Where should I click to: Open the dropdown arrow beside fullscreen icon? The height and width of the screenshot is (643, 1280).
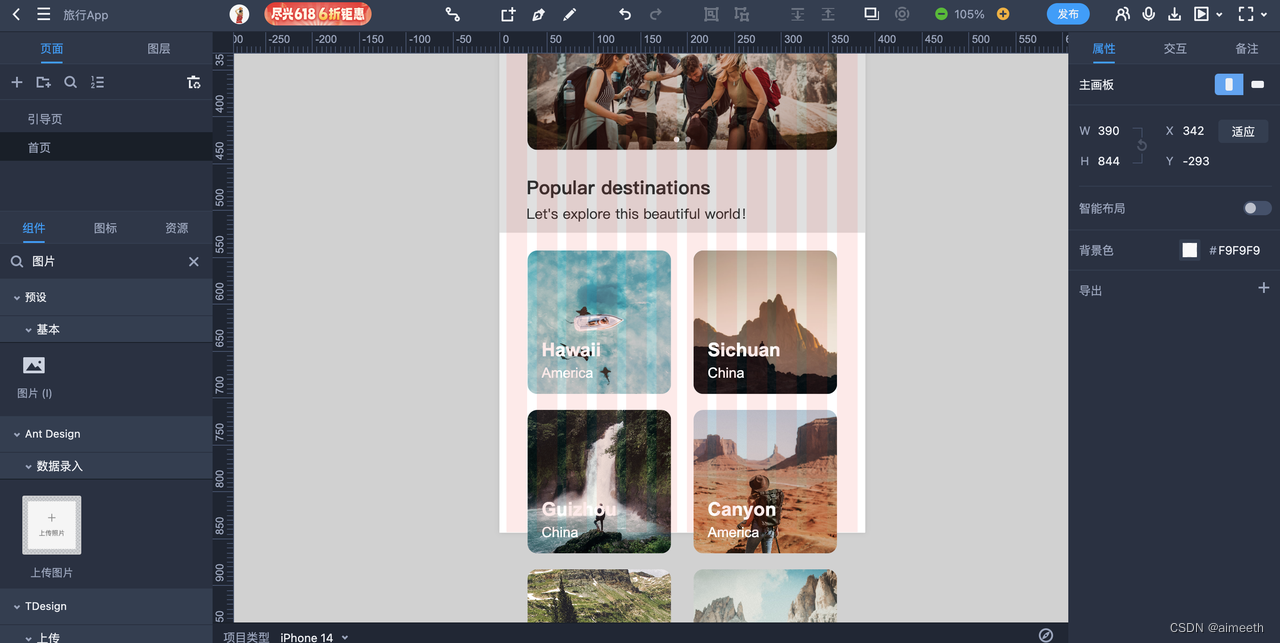click(1263, 15)
